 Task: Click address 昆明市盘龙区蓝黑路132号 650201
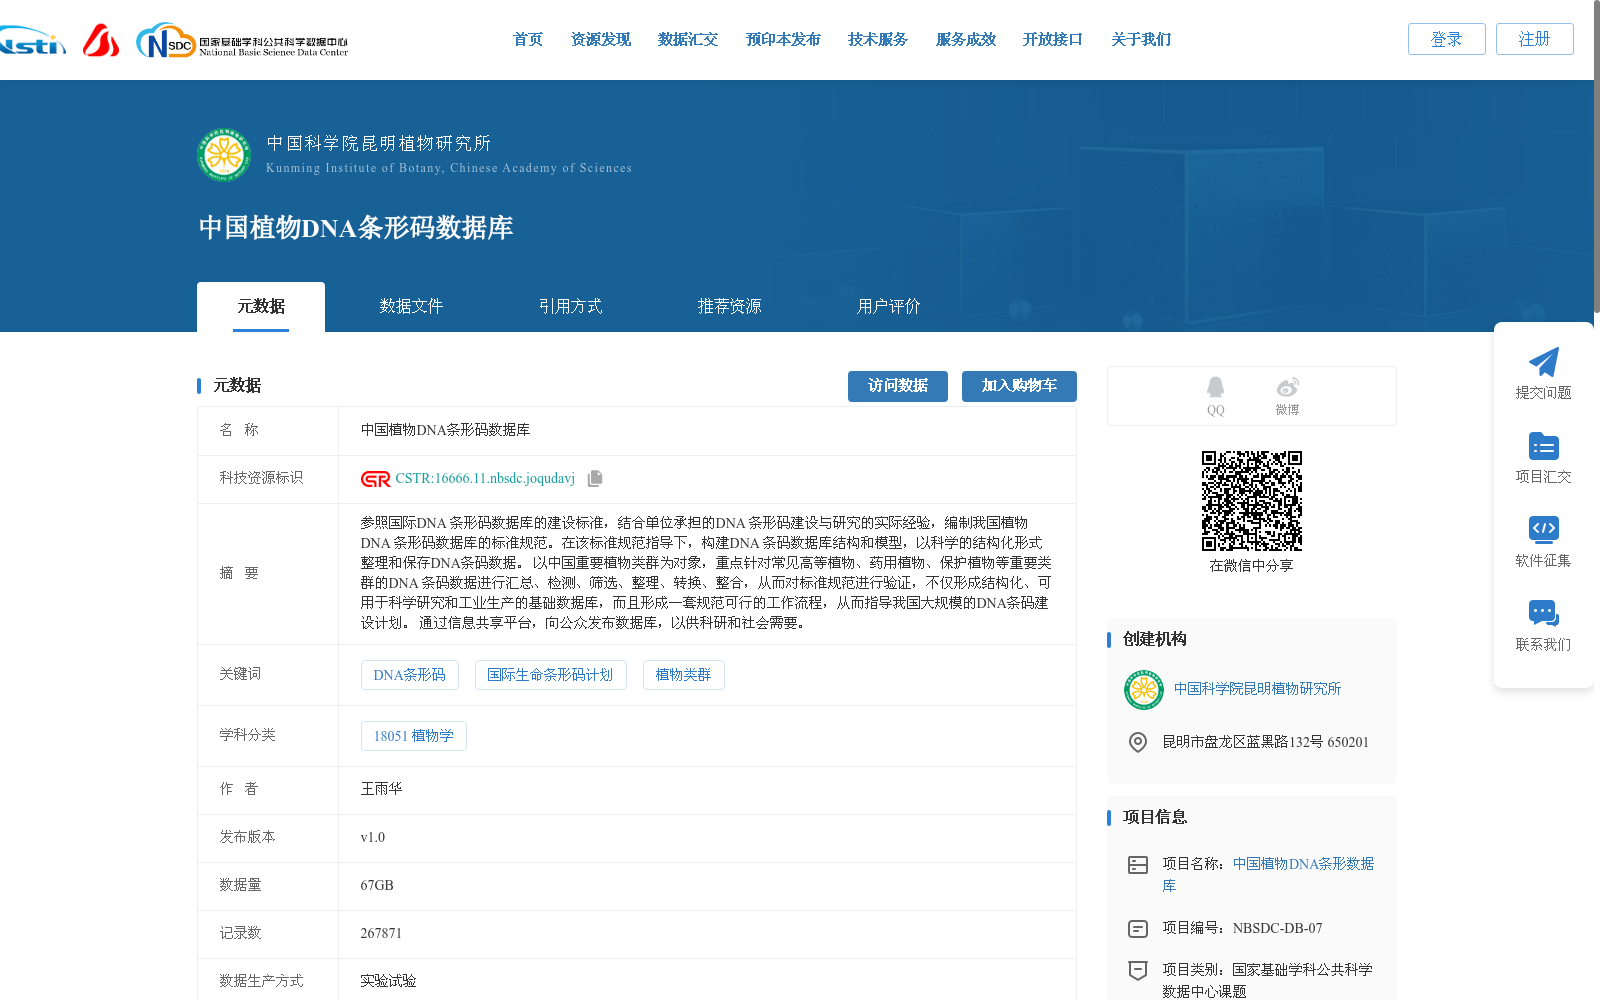click(1265, 742)
